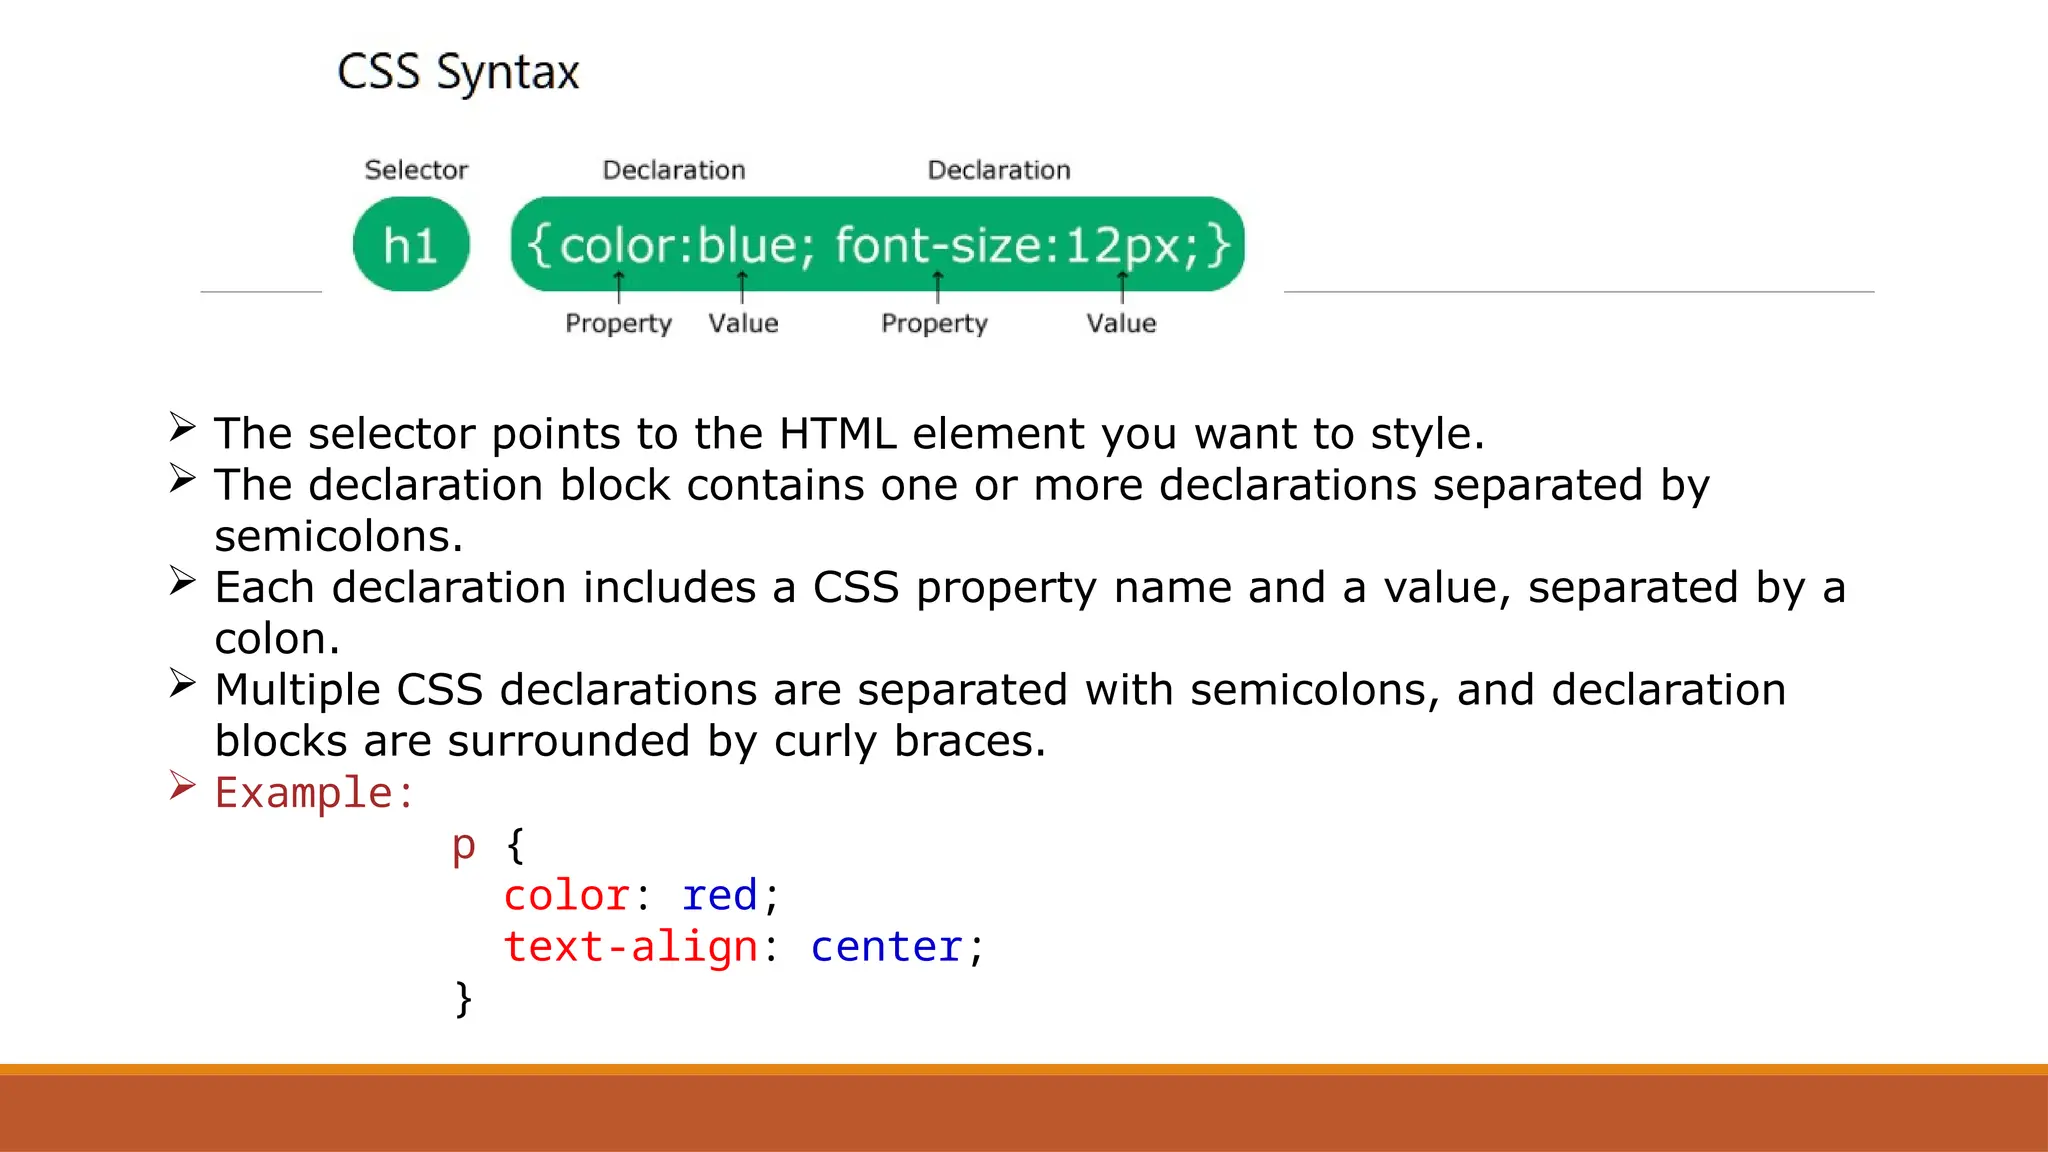
Task: Click the 'red' value in the code example
Action: [720, 895]
